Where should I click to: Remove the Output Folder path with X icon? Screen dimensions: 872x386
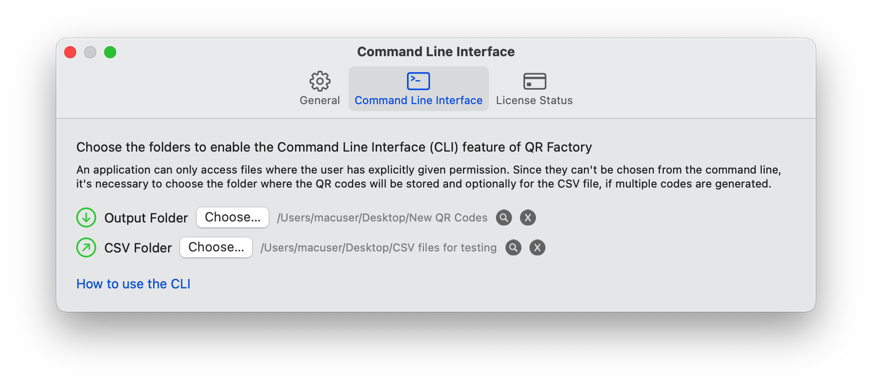tap(528, 218)
